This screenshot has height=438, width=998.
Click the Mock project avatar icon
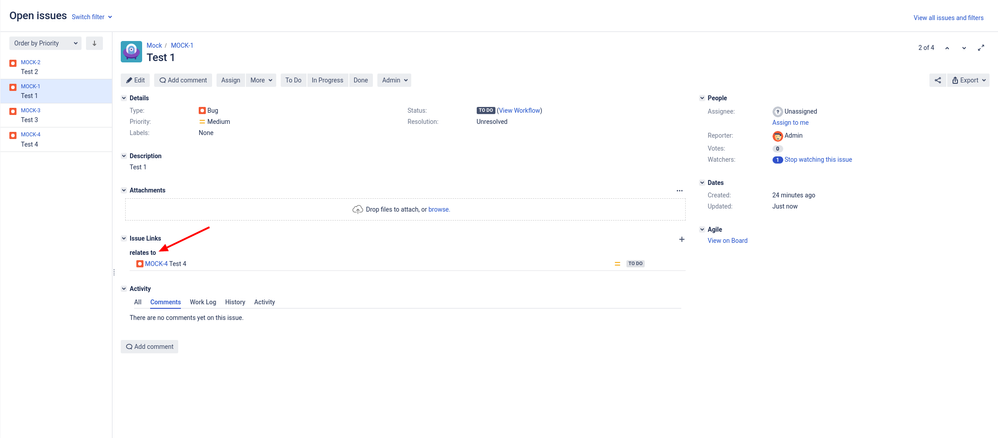tap(131, 52)
